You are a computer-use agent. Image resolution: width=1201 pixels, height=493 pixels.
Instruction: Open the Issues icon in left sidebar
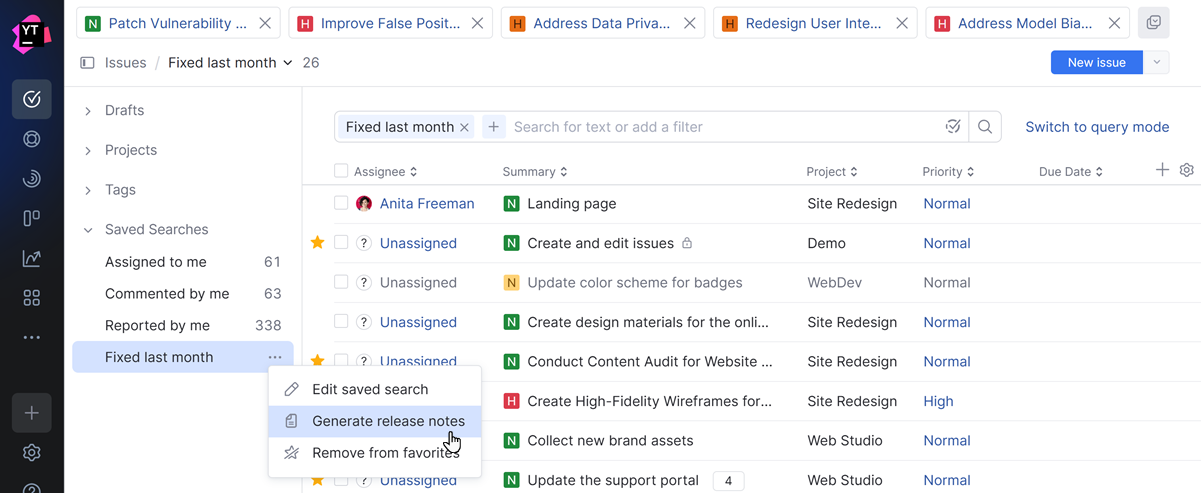point(32,99)
